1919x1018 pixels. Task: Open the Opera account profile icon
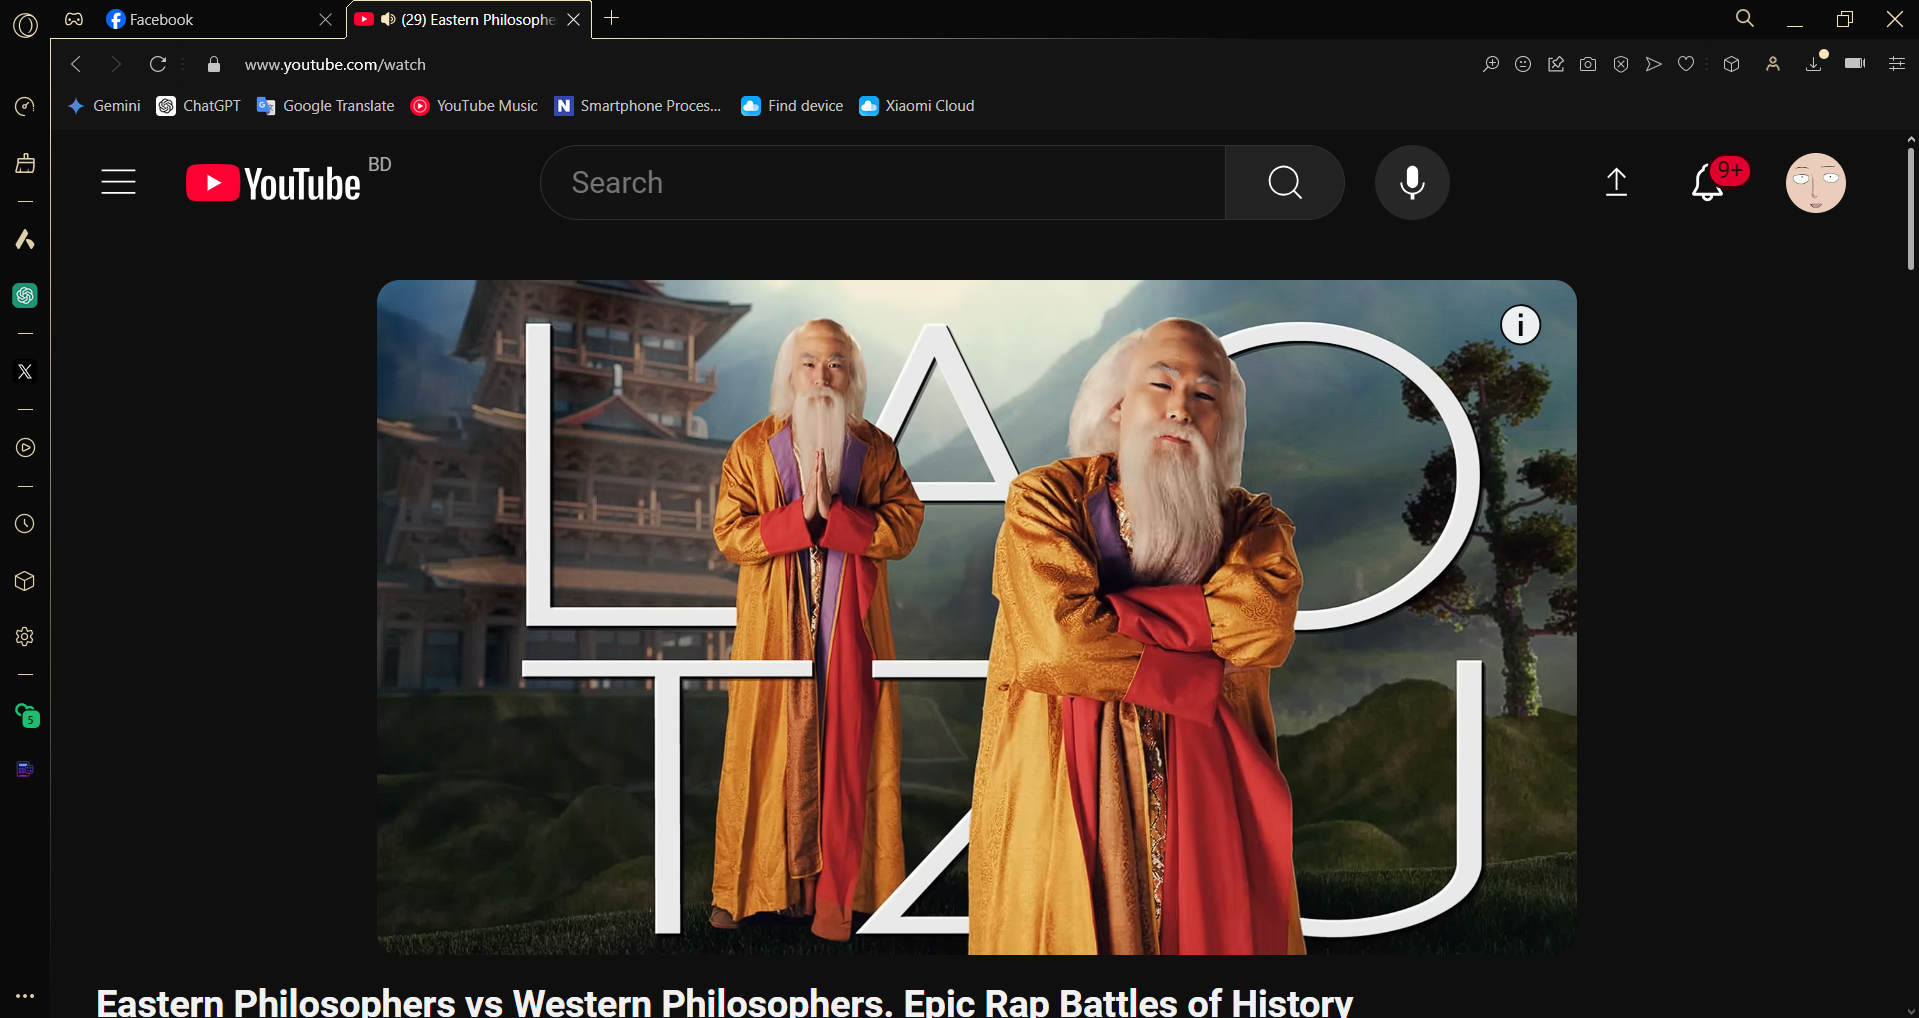pos(1773,64)
